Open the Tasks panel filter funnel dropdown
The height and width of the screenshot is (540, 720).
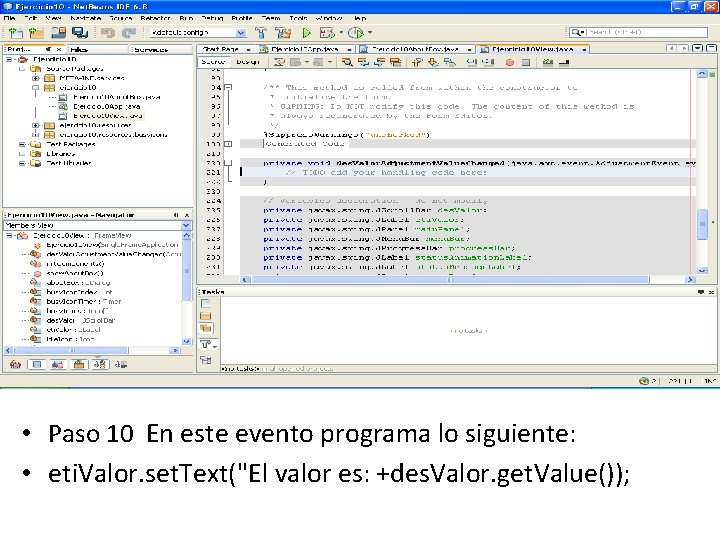208,344
